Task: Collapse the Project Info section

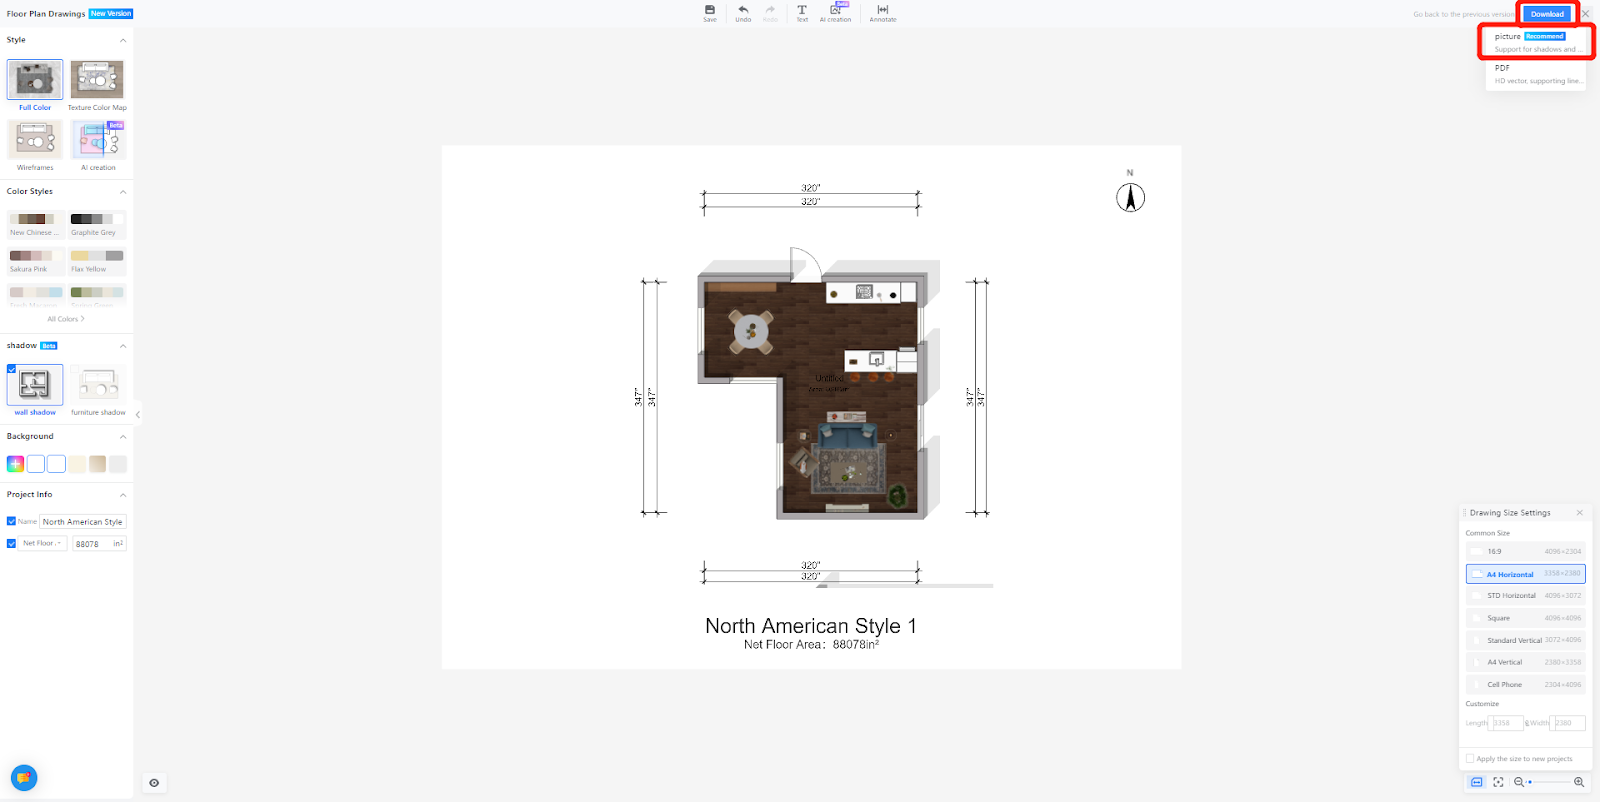Action: 123,495
